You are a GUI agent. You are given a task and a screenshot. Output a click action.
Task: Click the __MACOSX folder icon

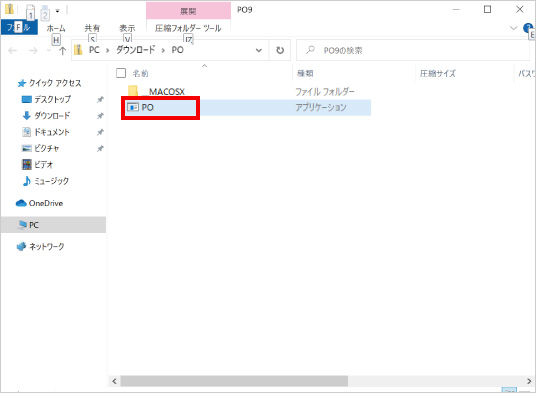[x=133, y=91]
